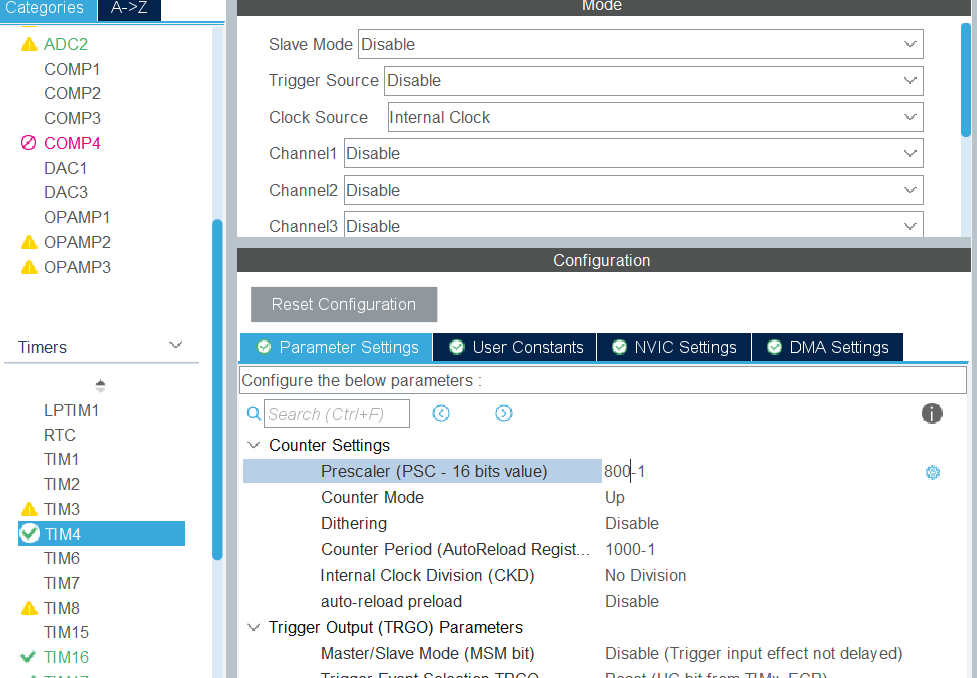977x678 pixels.
Task: Select ADC2 in the peripheral list
Action: pos(66,44)
